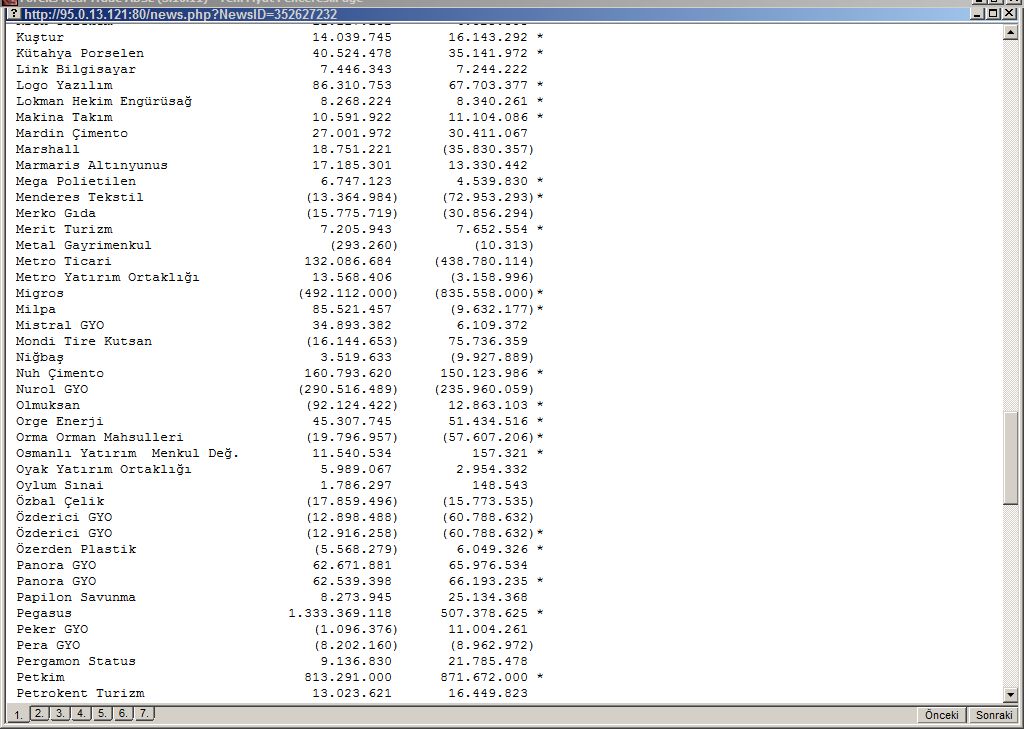Click Pegasus value 1.333.369.118
The image size is (1024, 729).
340,613
